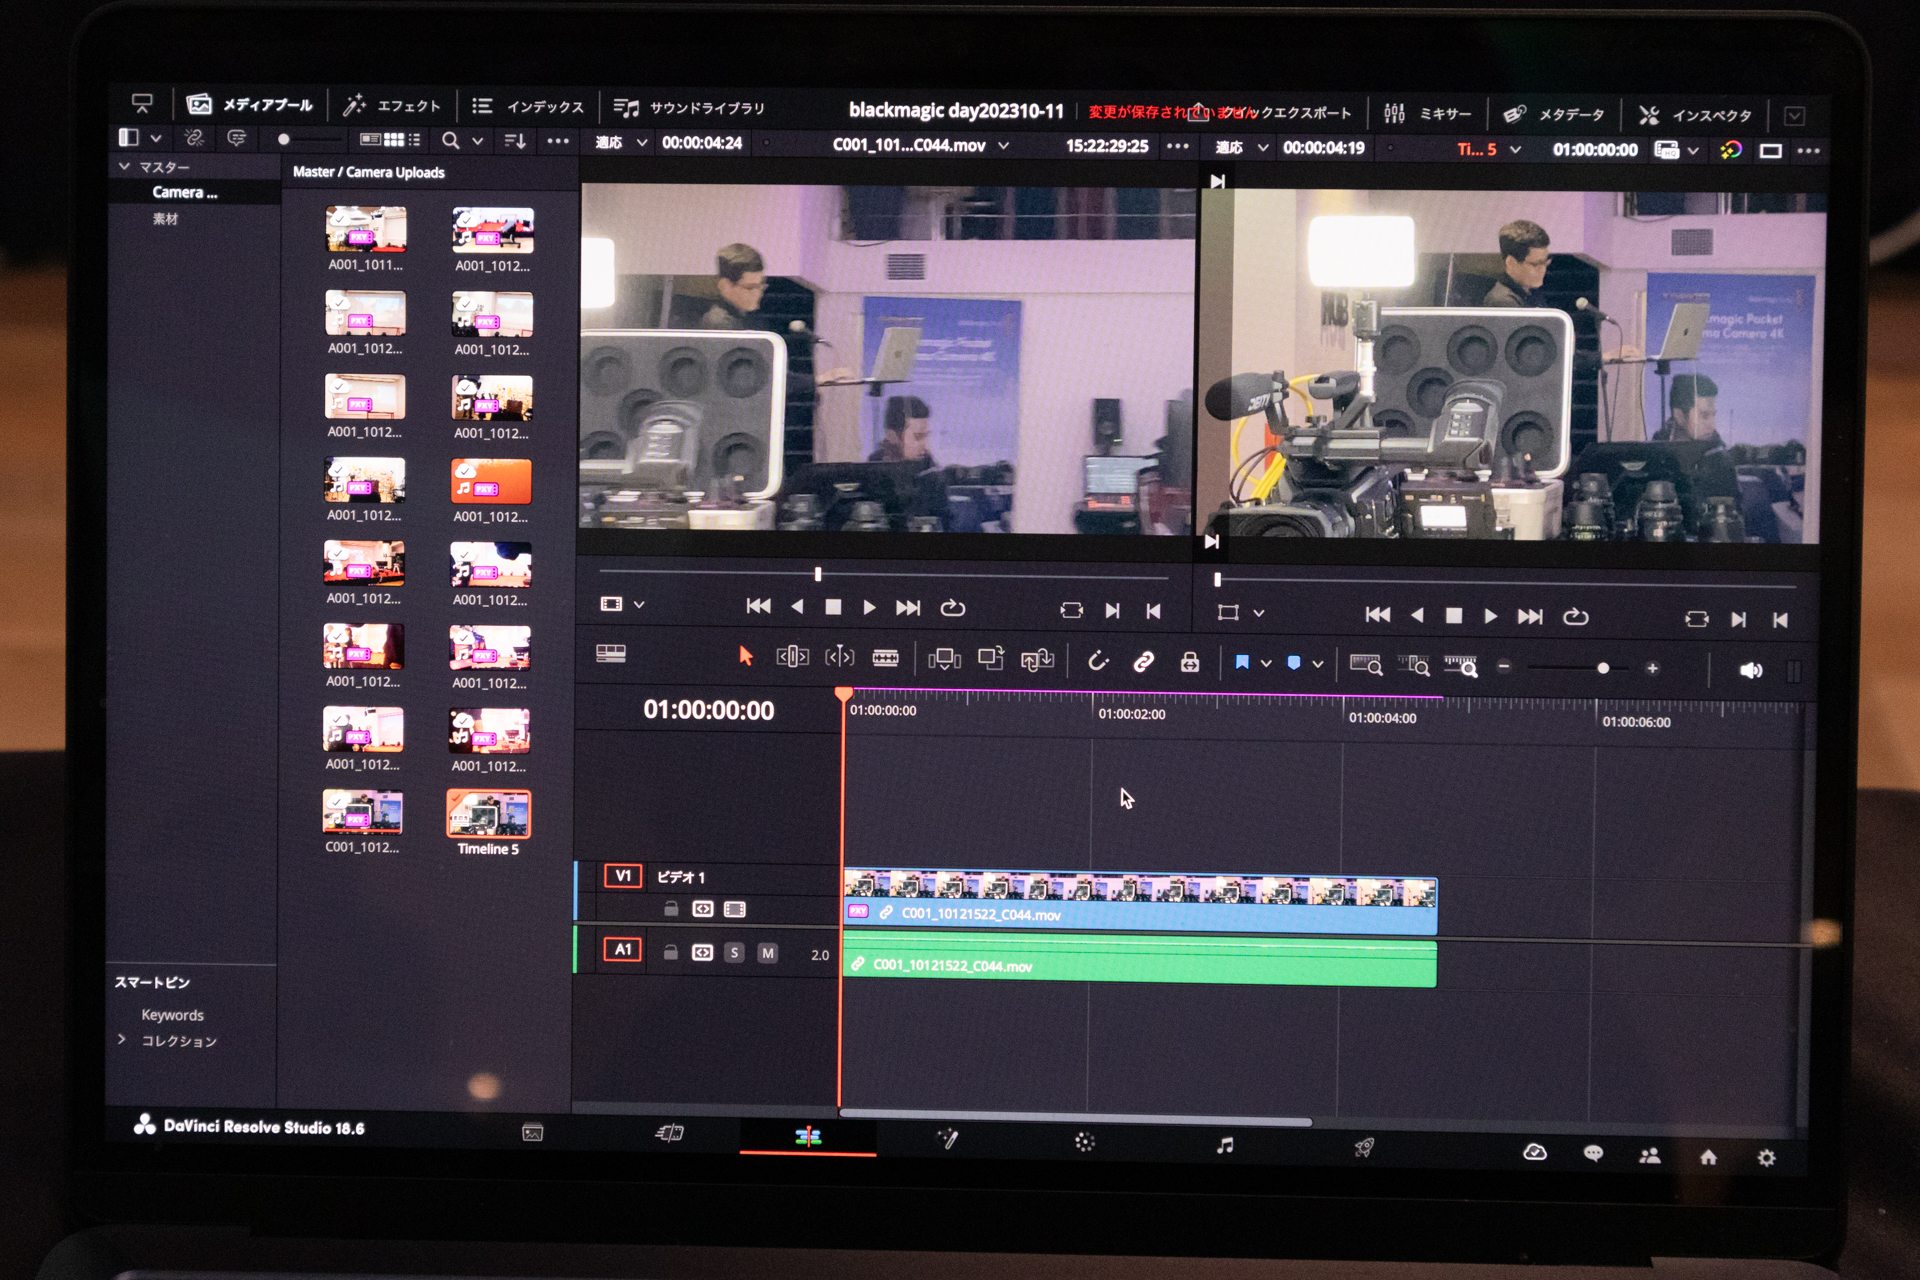The height and width of the screenshot is (1280, 1920).
Task: Select the Timeline 5 thumbnail in media pool
Action: (488, 815)
